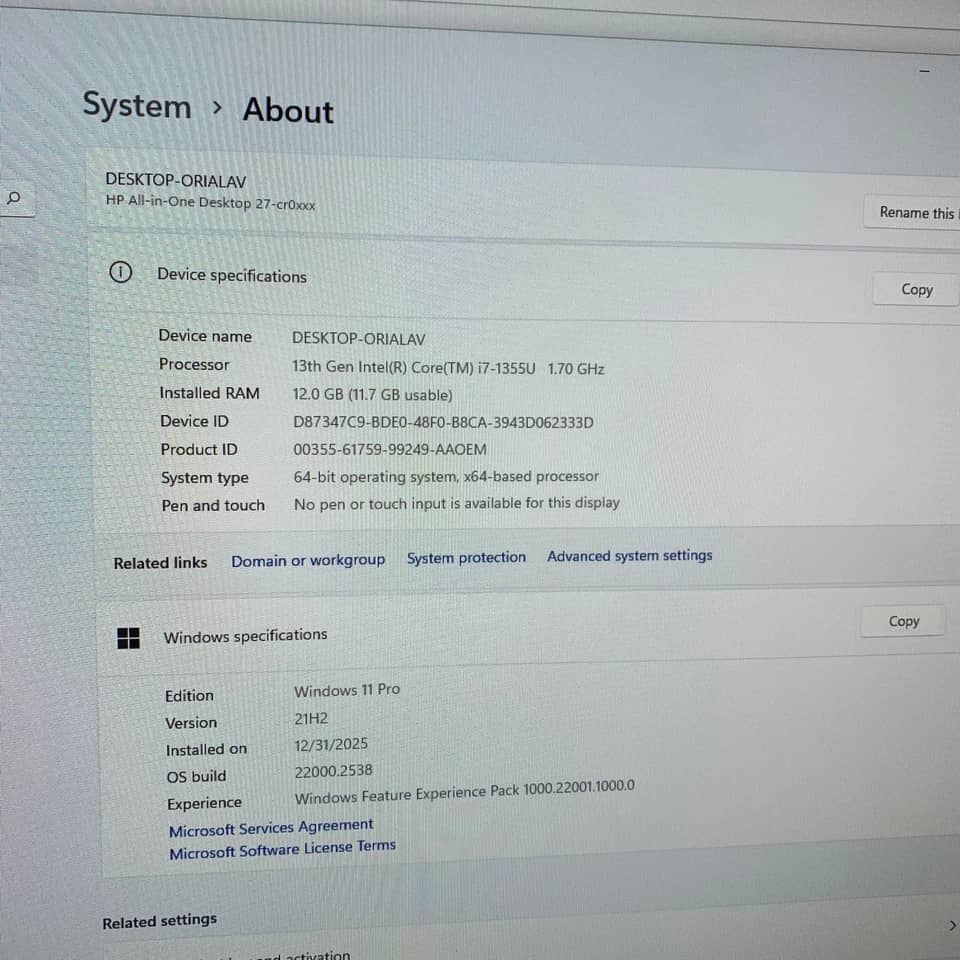Click the Device ID label

(x=194, y=421)
